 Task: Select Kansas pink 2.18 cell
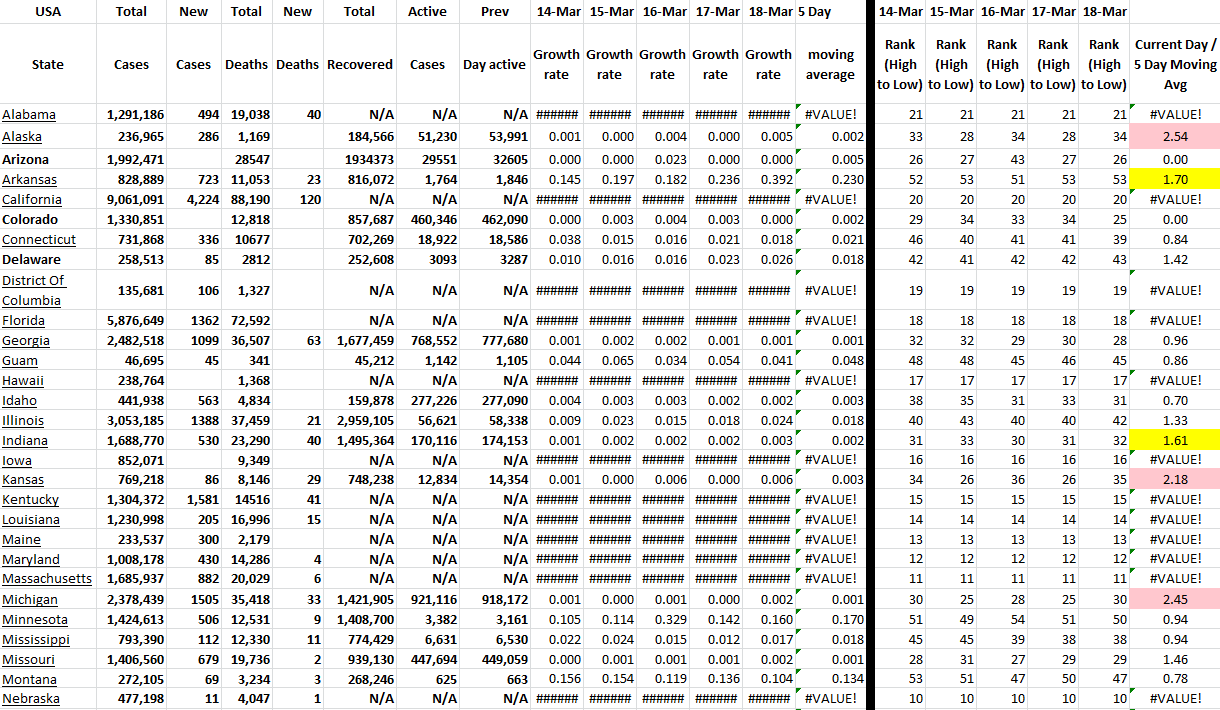click(1175, 481)
